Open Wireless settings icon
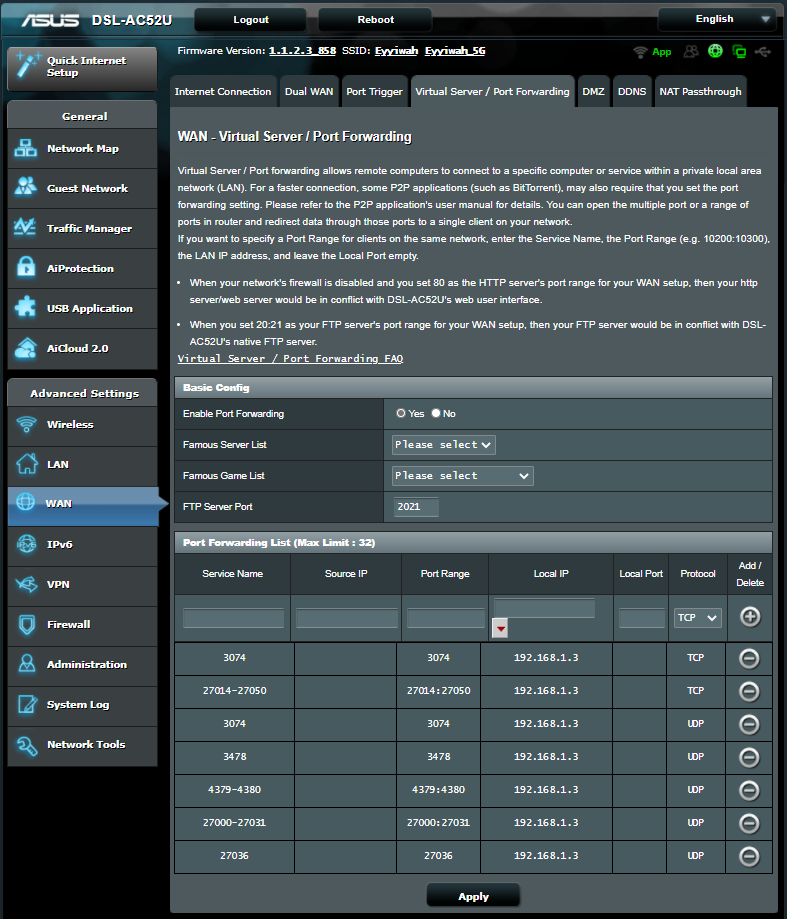The width and height of the screenshot is (787, 919). [26, 424]
